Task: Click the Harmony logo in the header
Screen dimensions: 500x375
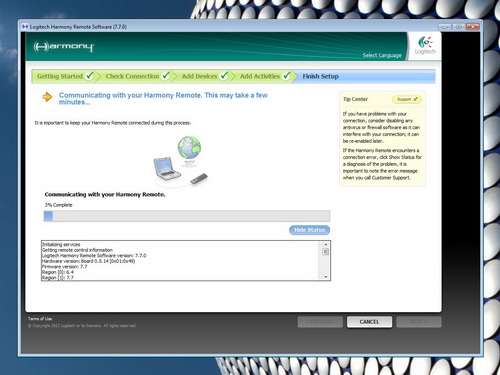Action: tap(64, 47)
